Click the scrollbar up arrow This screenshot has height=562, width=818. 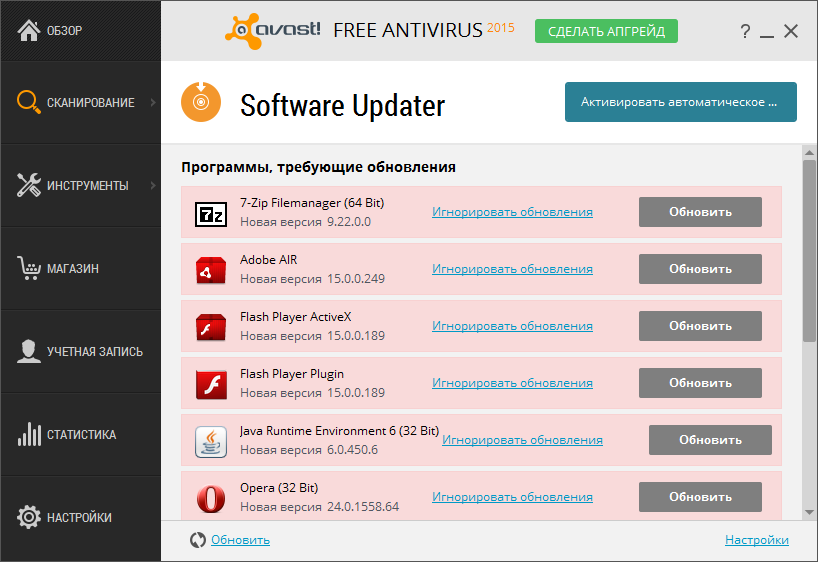809,152
